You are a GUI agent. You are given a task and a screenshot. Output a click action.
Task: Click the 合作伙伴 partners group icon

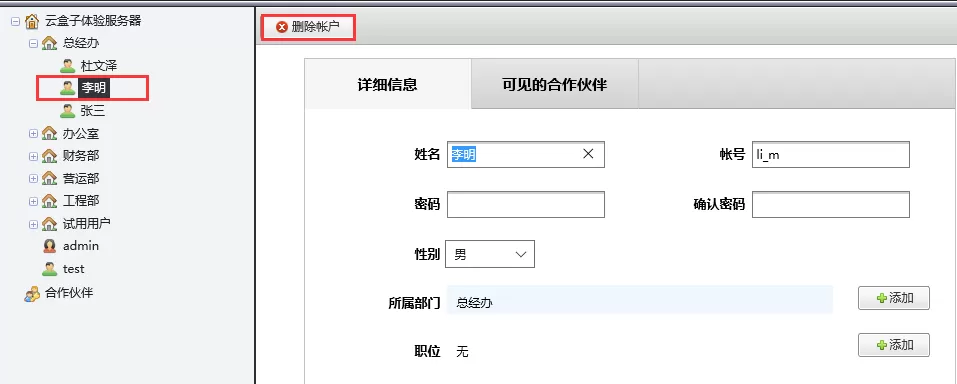tap(32, 293)
